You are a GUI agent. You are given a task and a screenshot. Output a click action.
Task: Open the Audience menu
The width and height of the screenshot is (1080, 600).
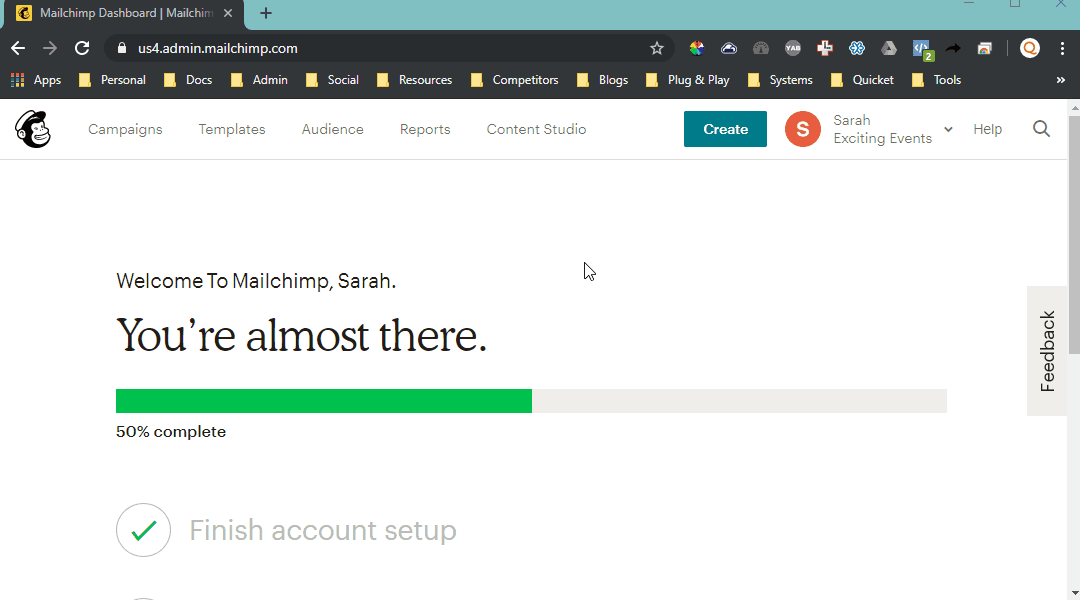click(x=333, y=129)
